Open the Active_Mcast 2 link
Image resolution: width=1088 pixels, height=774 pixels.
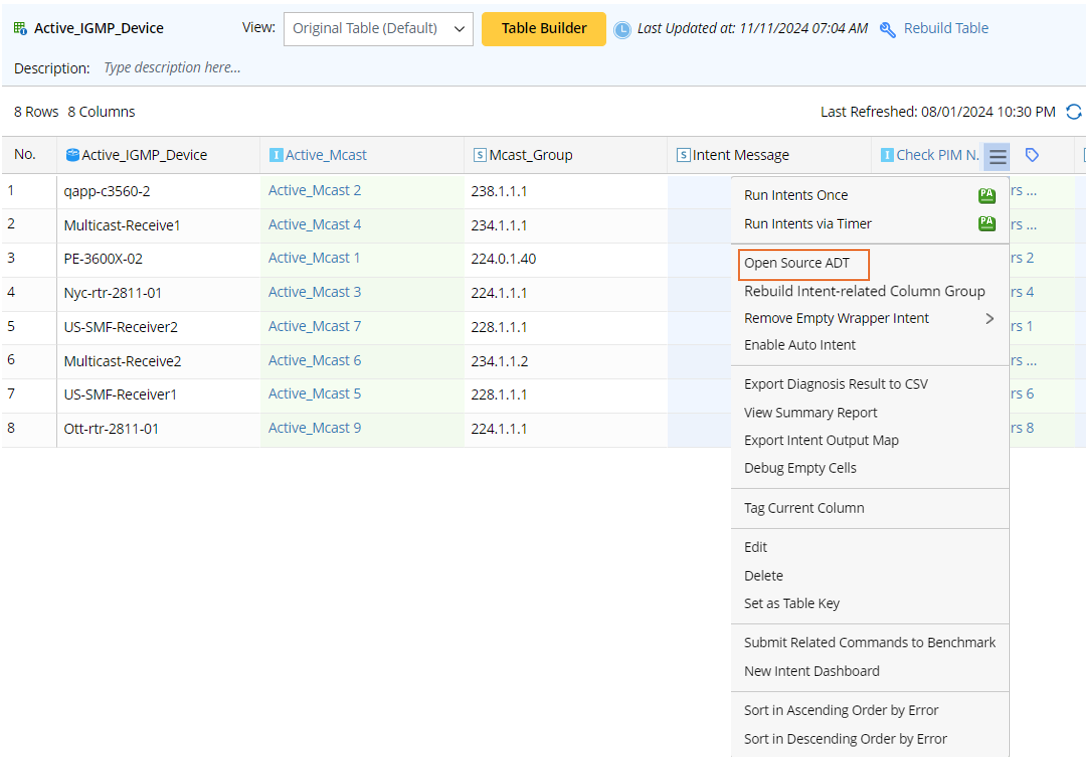tap(315, 191)
